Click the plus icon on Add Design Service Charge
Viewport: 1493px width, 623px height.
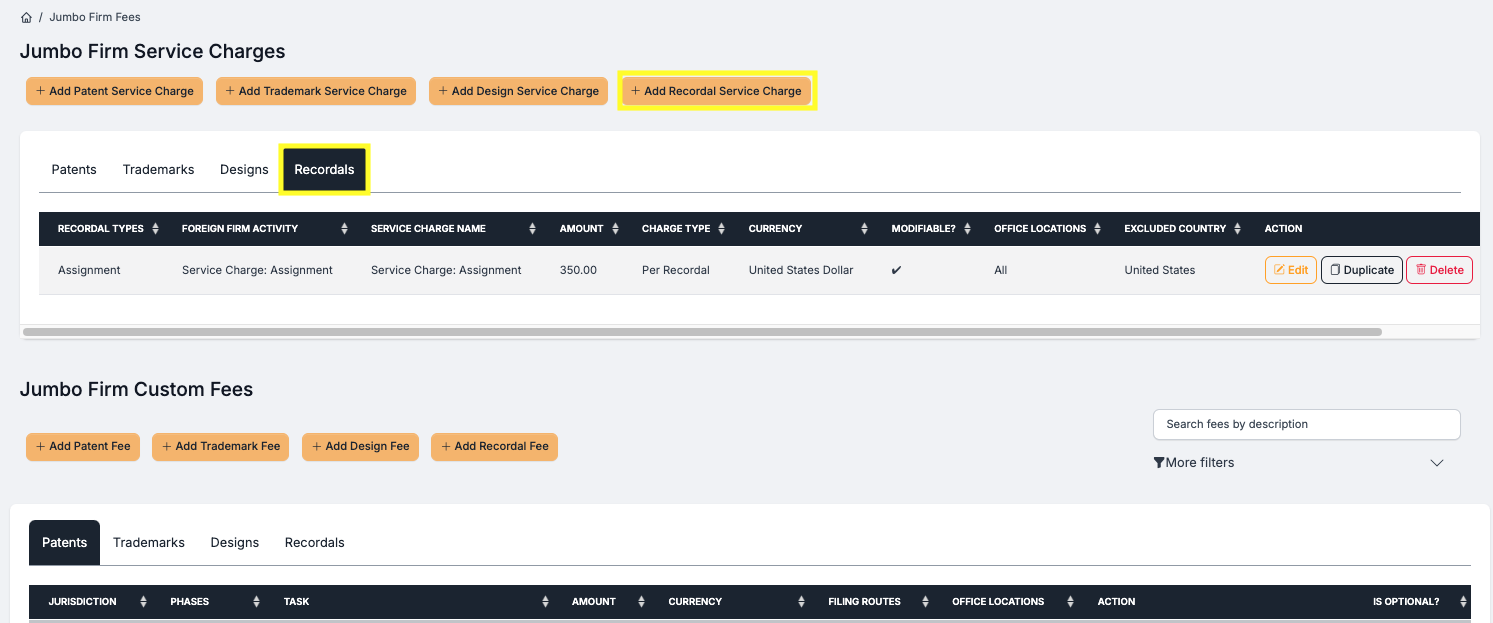tap(443, 91)
